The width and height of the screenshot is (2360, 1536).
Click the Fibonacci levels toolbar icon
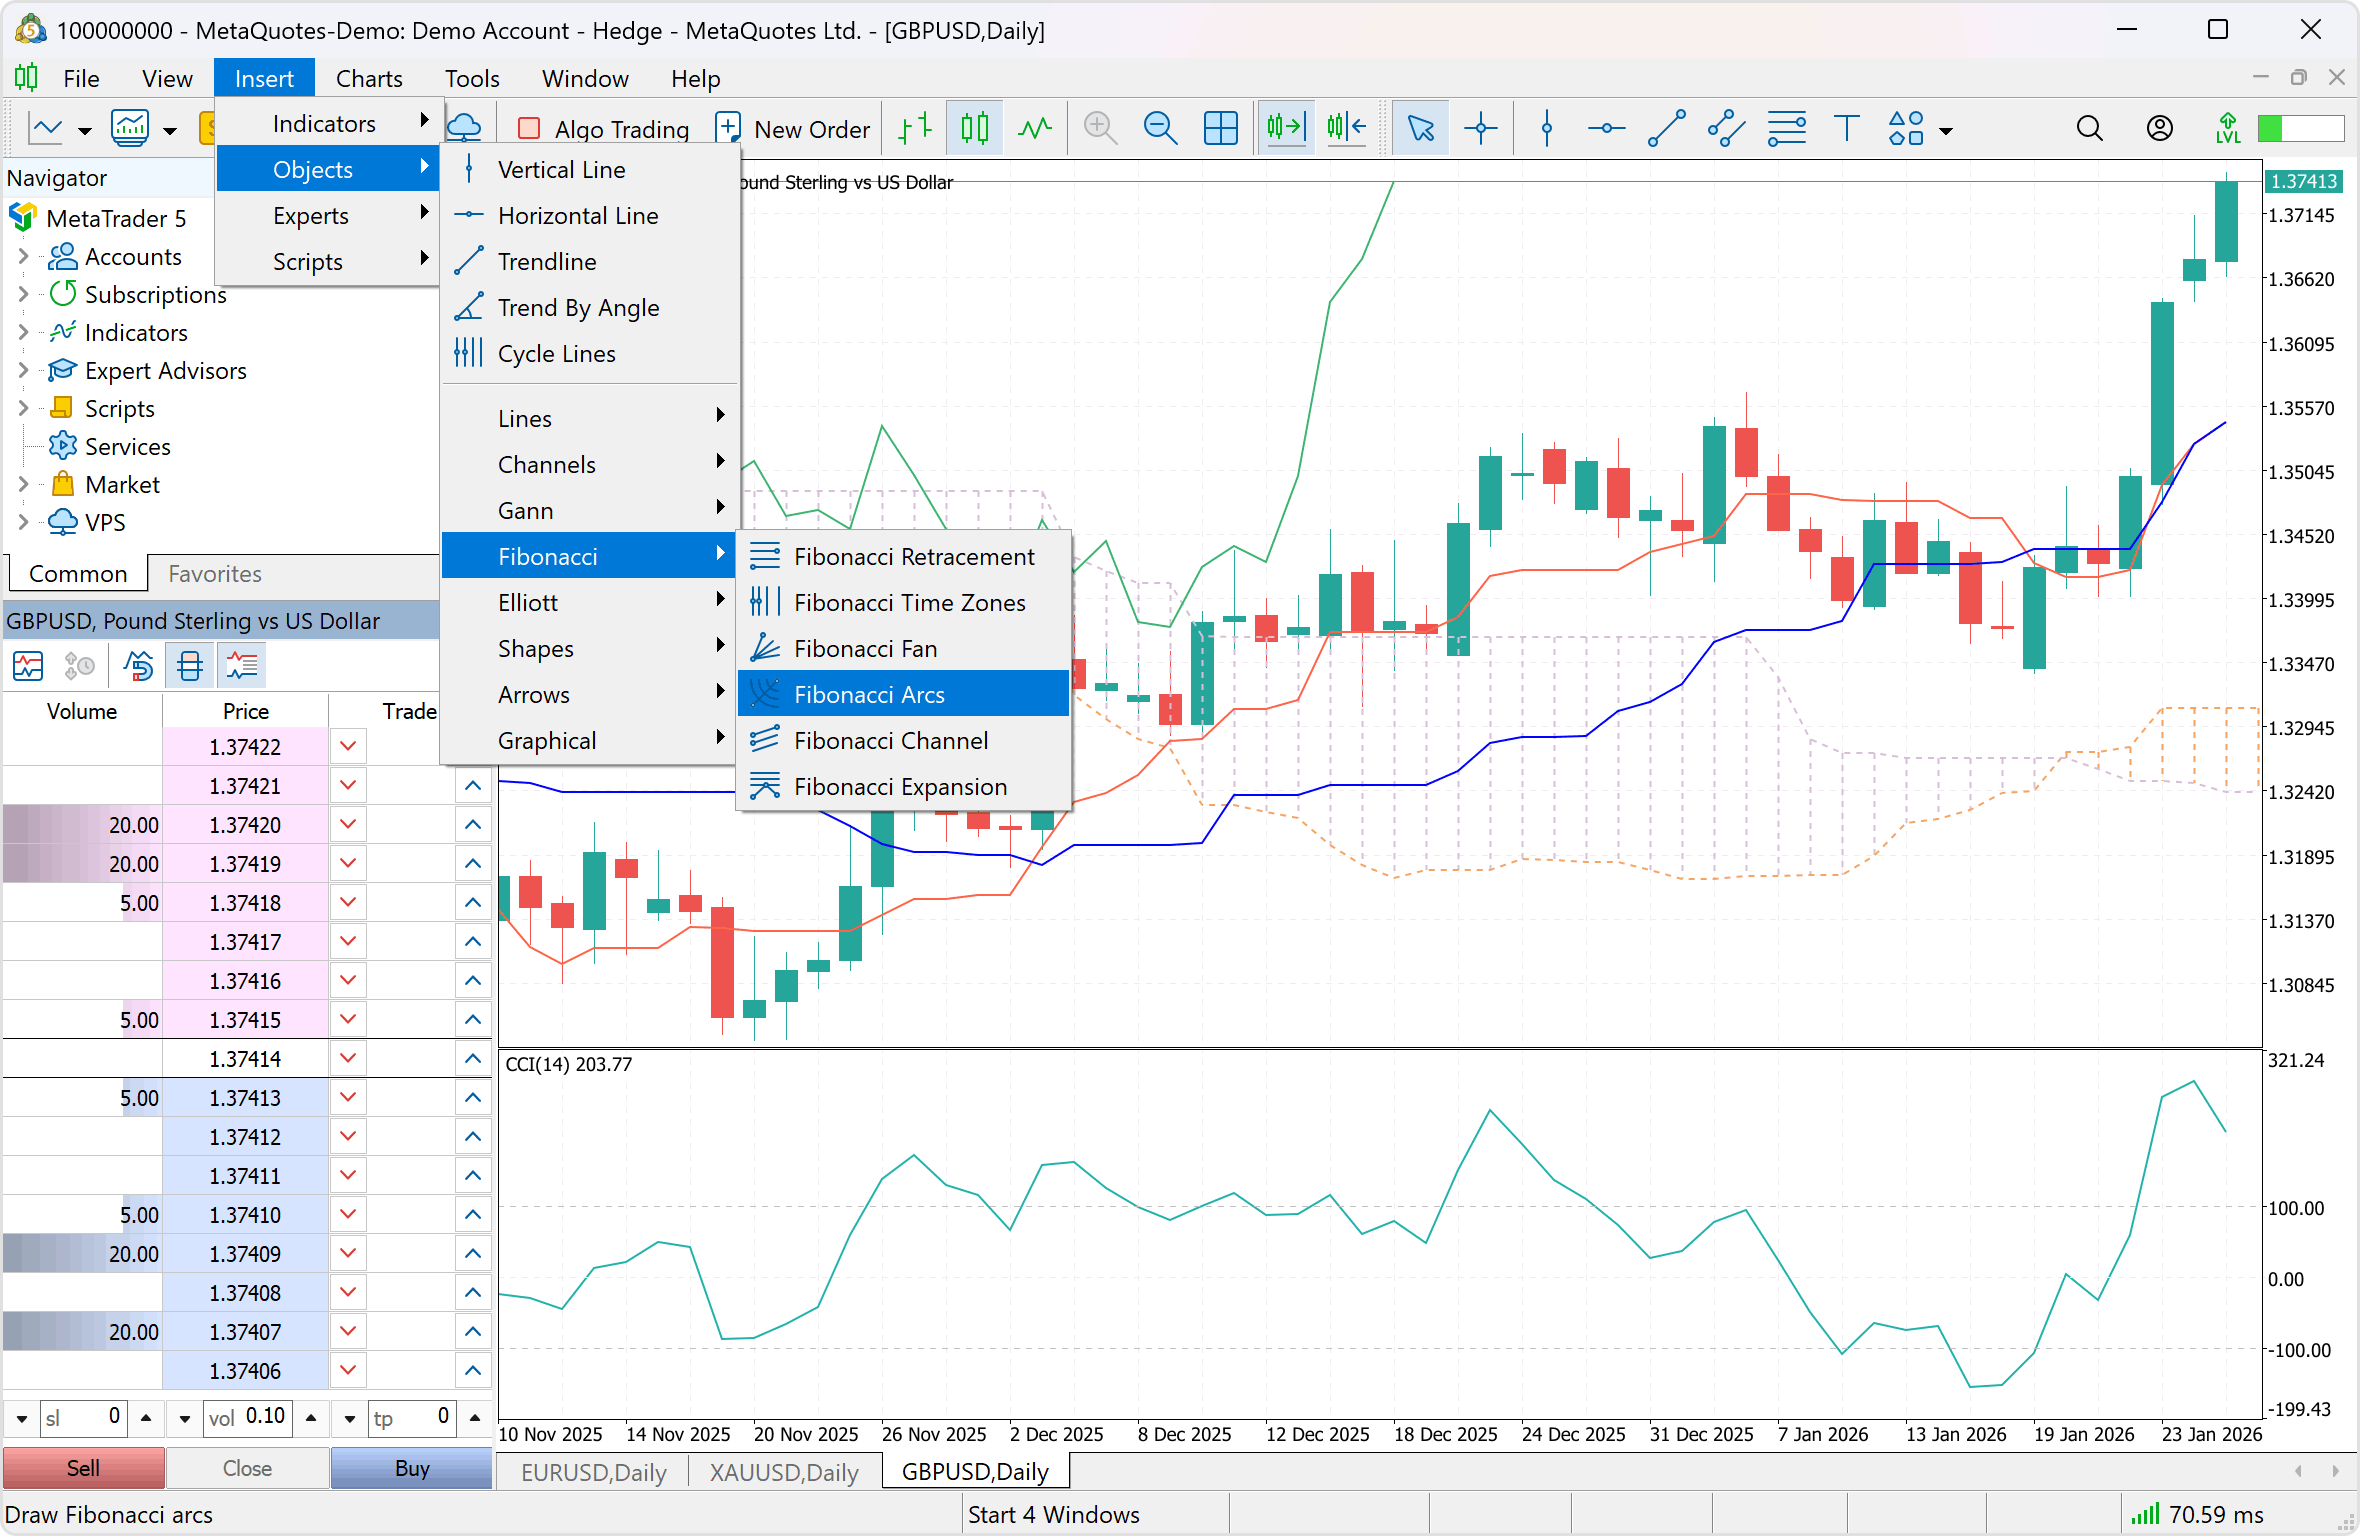[1786, 129]
